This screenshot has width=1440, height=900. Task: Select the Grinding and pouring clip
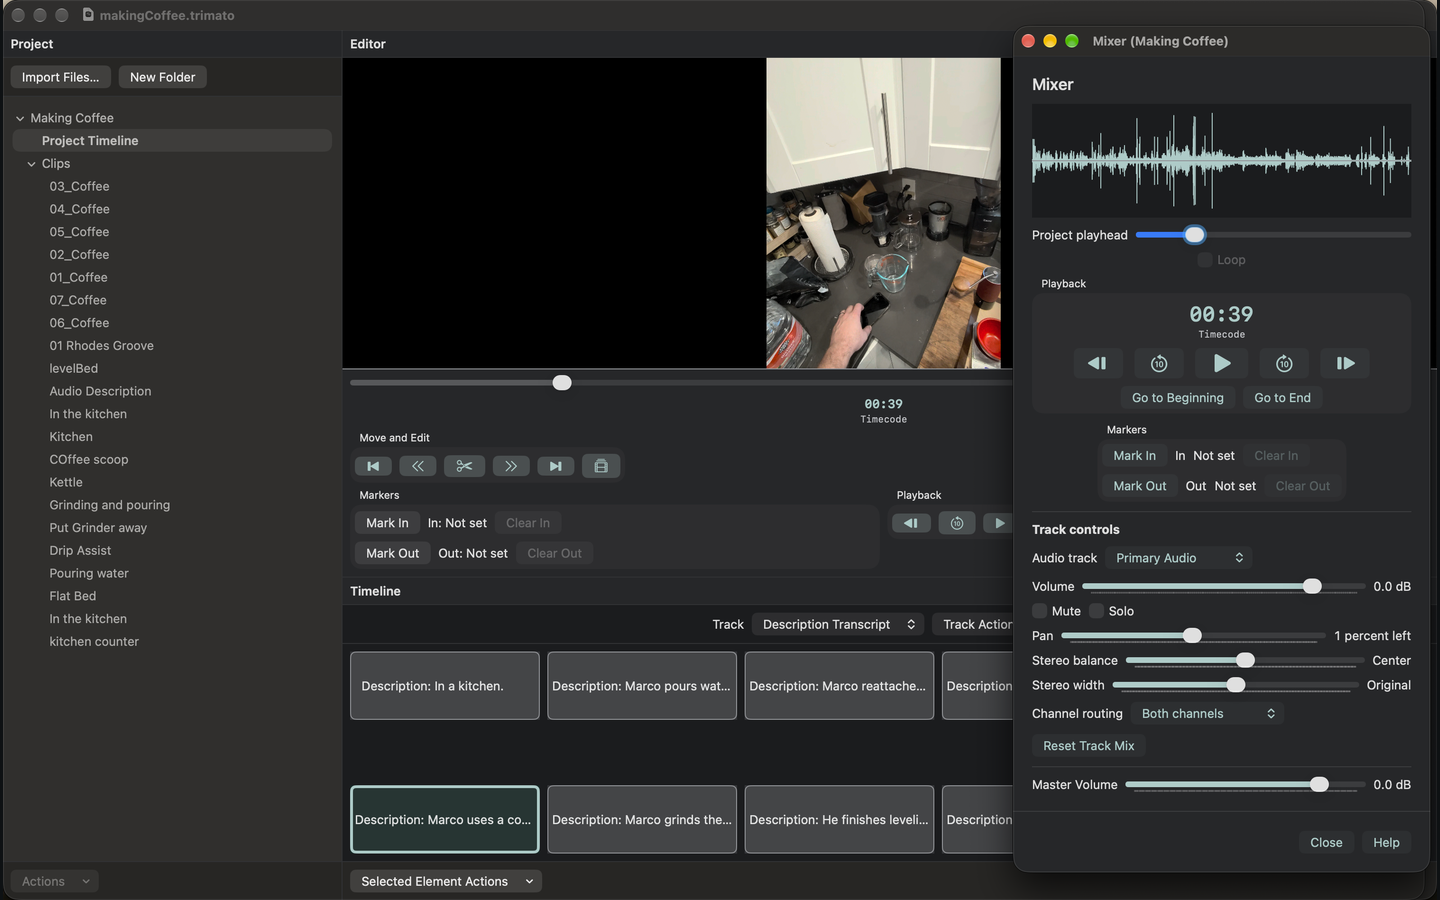110,505
